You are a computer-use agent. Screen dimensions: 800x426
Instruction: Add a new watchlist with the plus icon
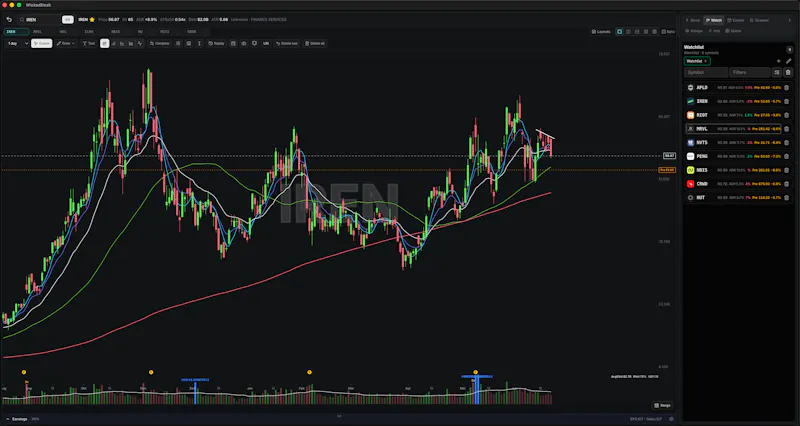pyautogui.click(x=779, y=61)
